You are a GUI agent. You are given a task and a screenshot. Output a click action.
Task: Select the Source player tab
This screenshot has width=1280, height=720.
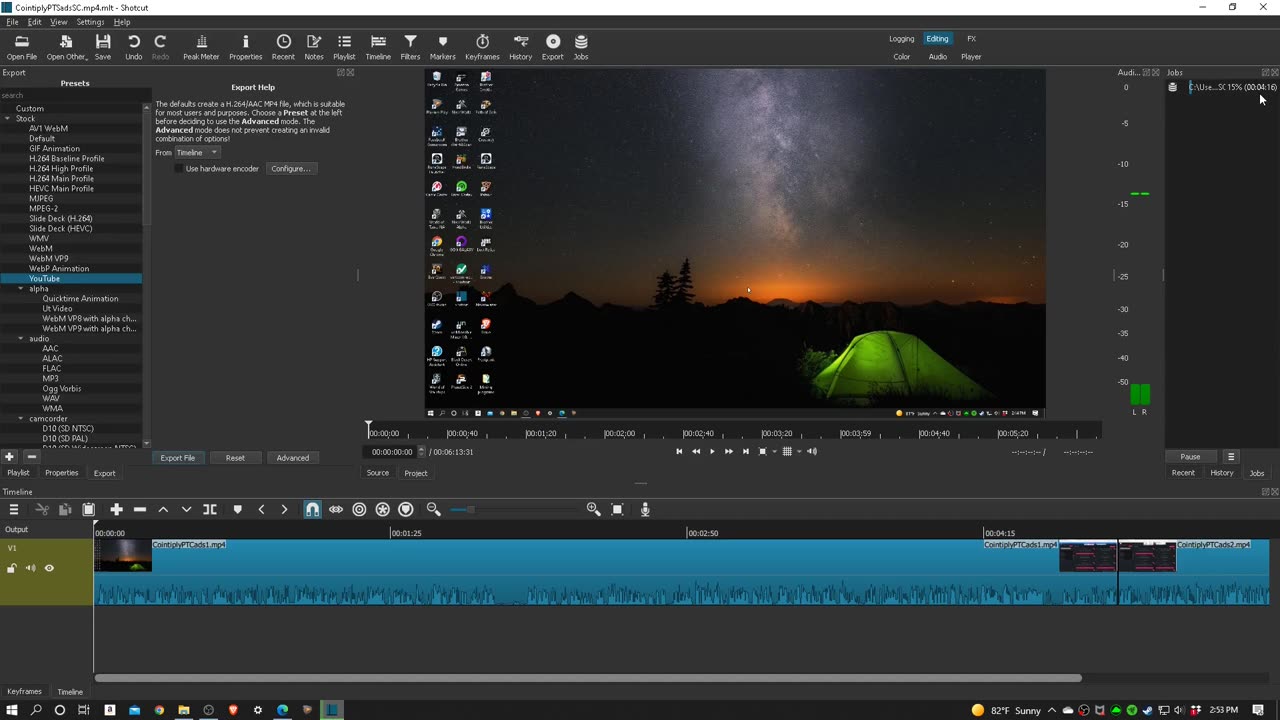(x=377, y=473)
